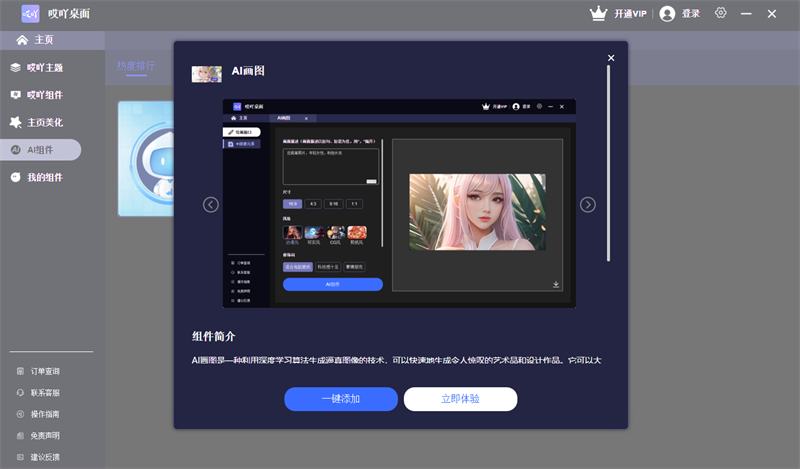Image resolution: width=800 pixels, height=469 pixels.
Task: Click the 一键添加 button
Action: (x=341, y=399)
